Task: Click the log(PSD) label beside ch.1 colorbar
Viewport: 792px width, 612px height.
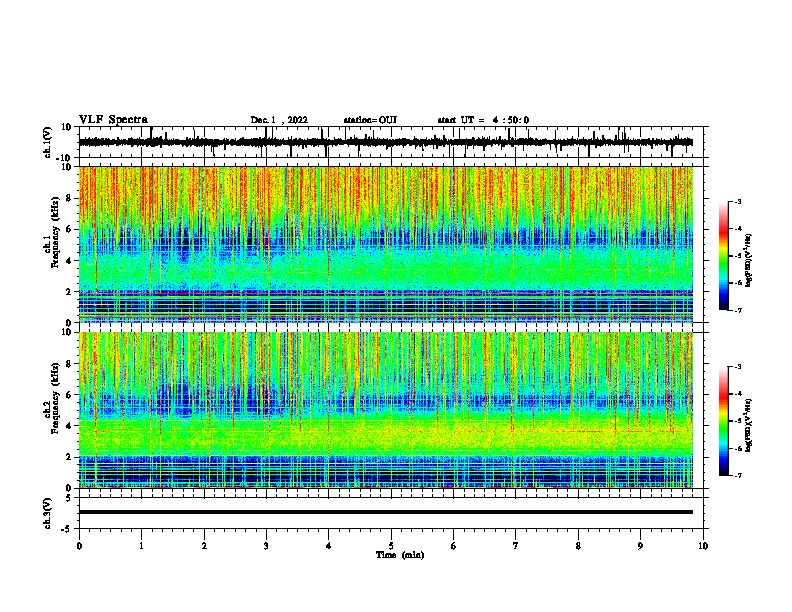Action: pos(748,261)
